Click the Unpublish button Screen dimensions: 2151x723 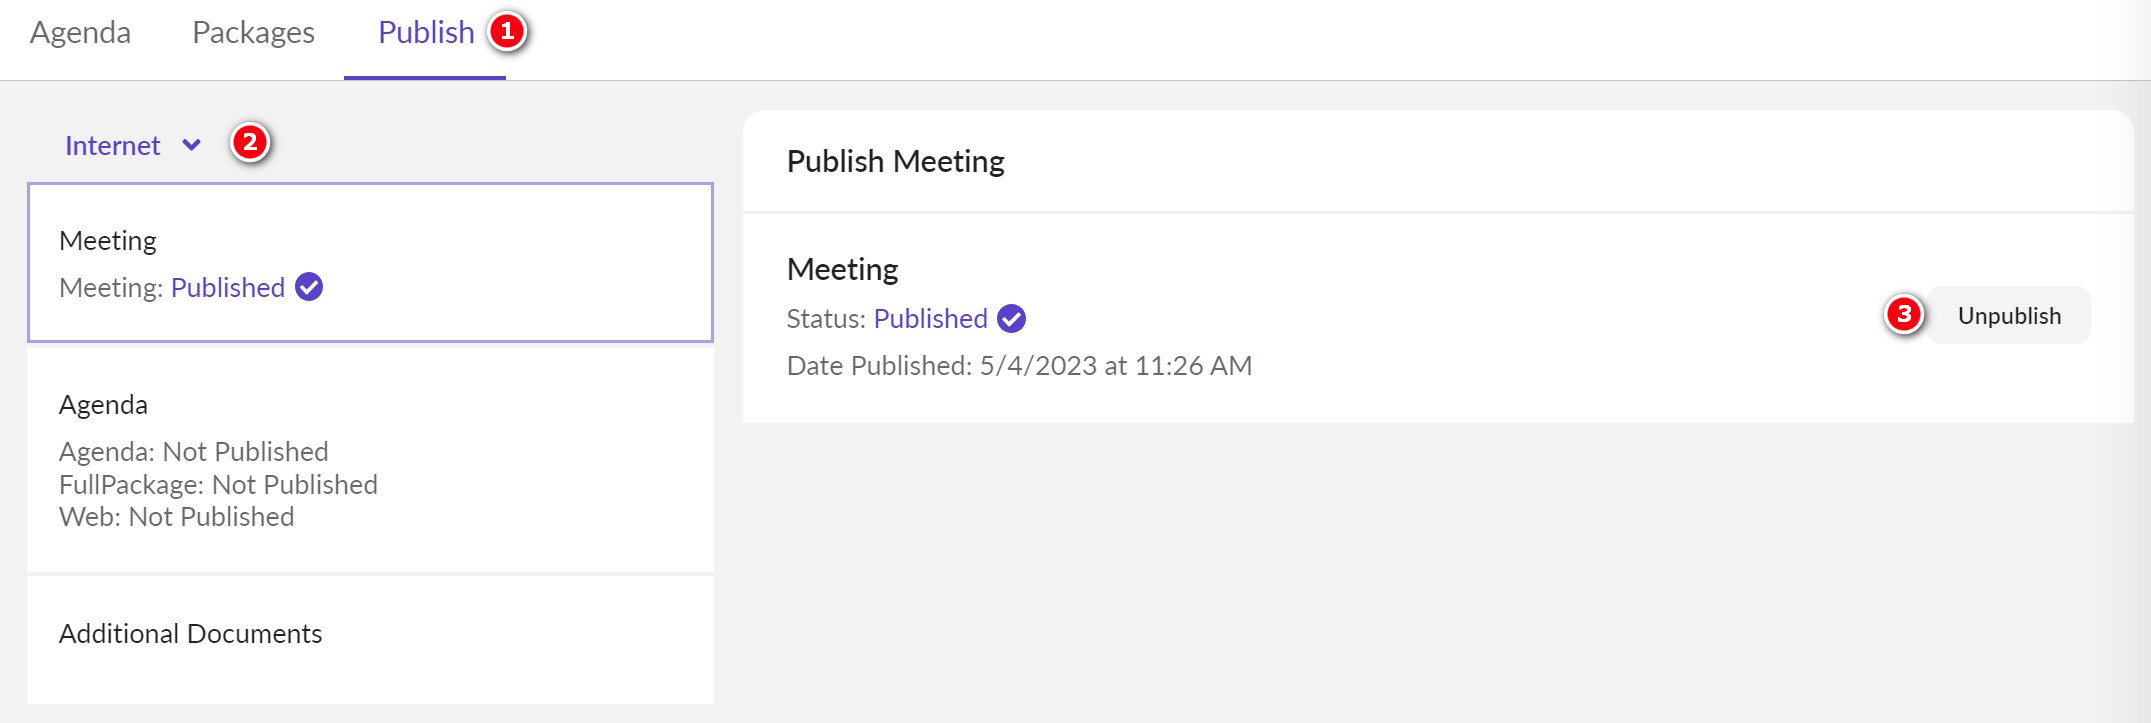[2008, 315]
